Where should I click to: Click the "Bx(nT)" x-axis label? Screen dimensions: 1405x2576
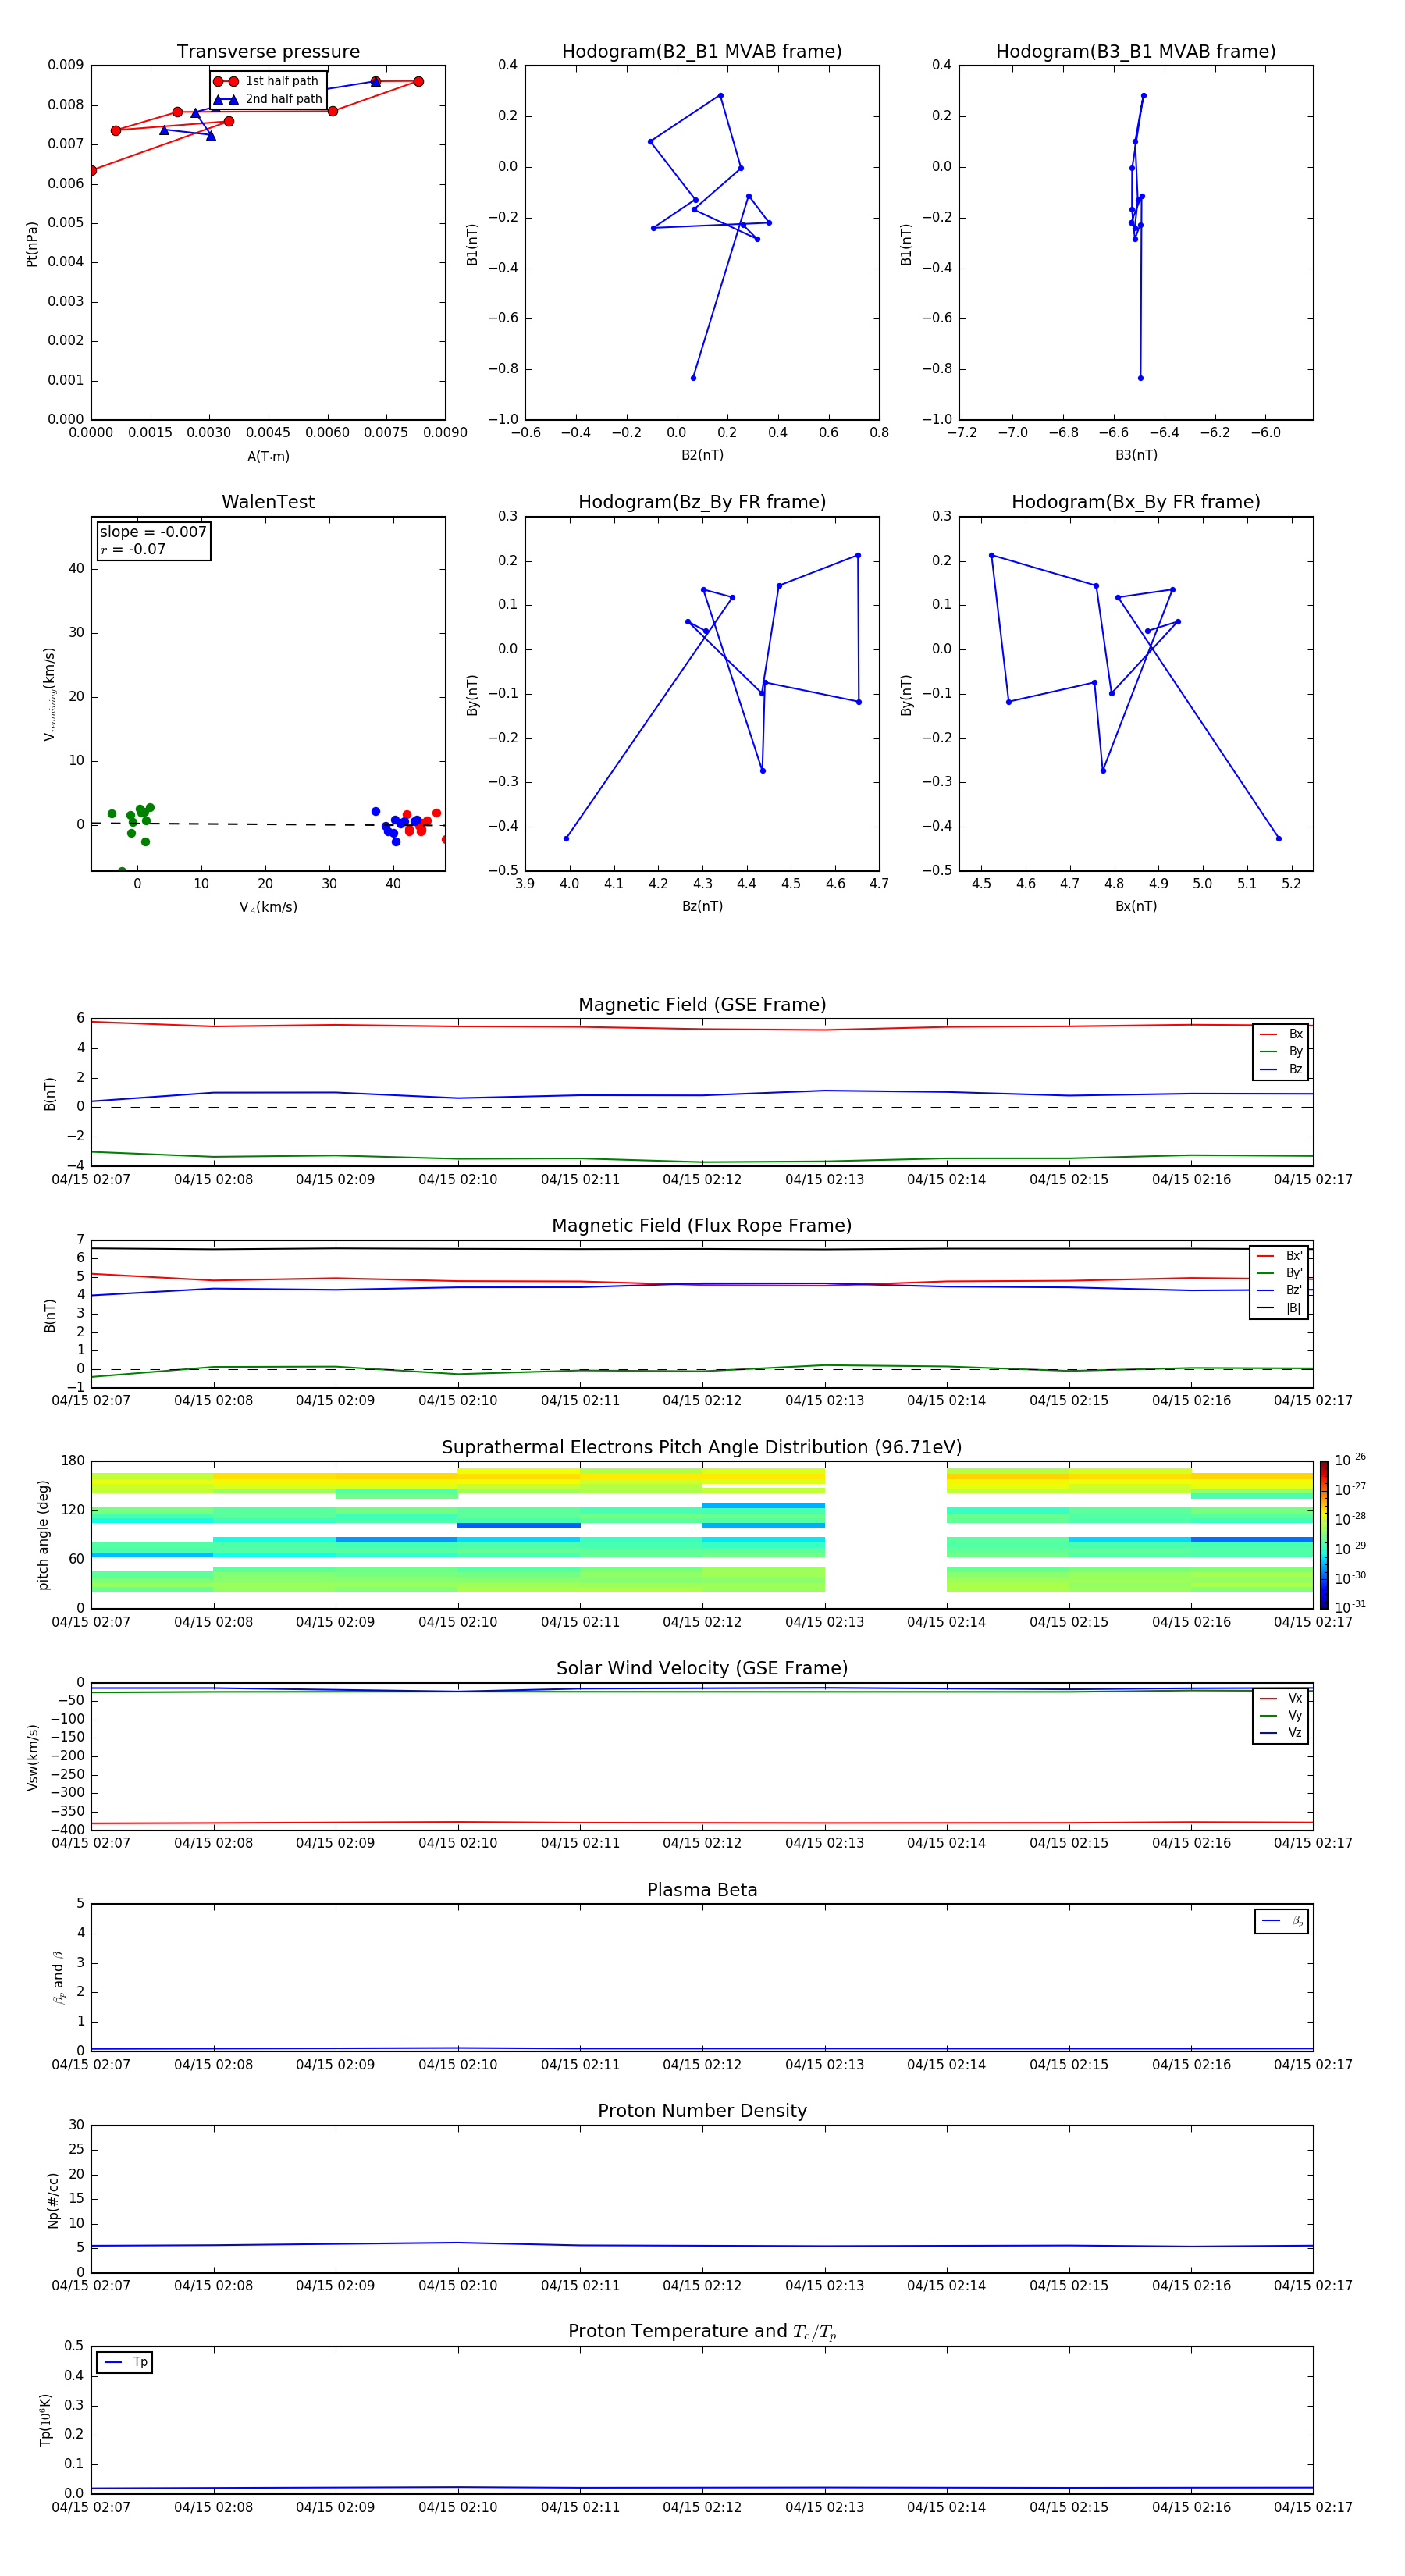pos(1136,906)
